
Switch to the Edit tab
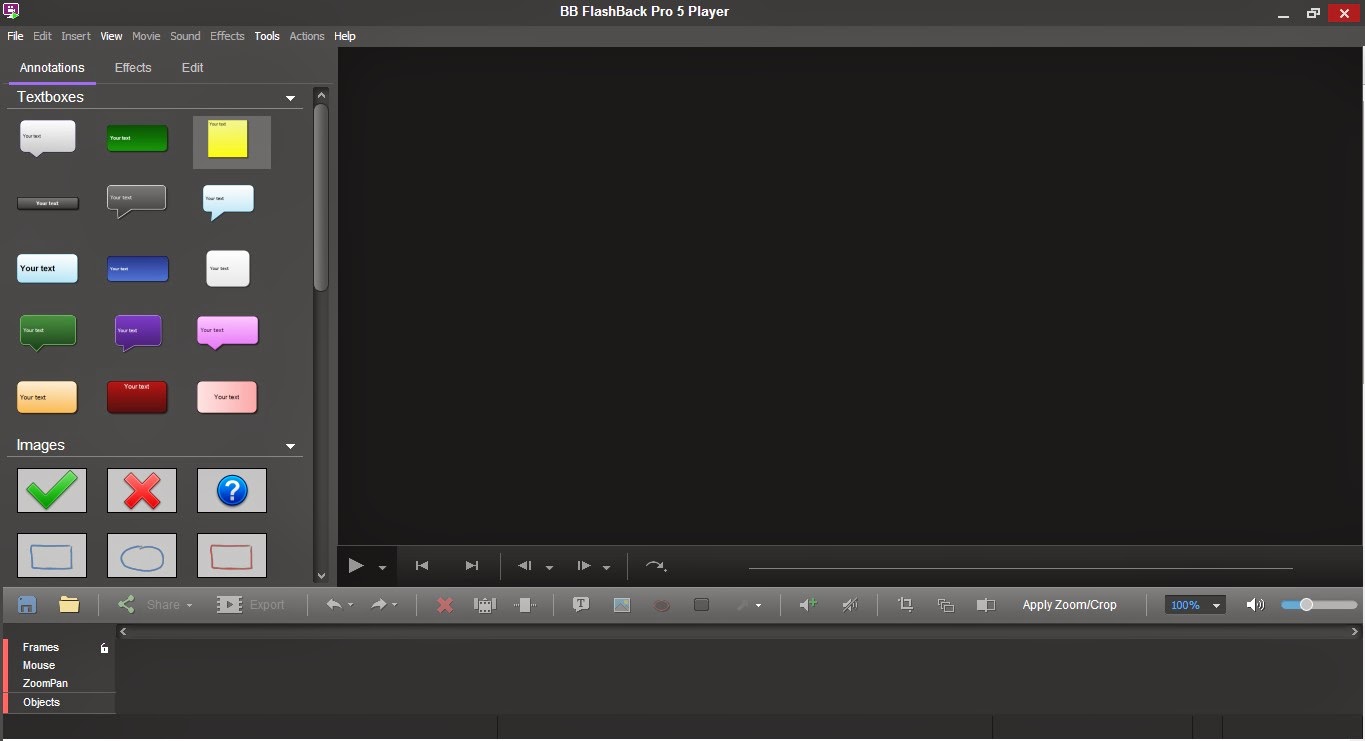click(193, 68)
